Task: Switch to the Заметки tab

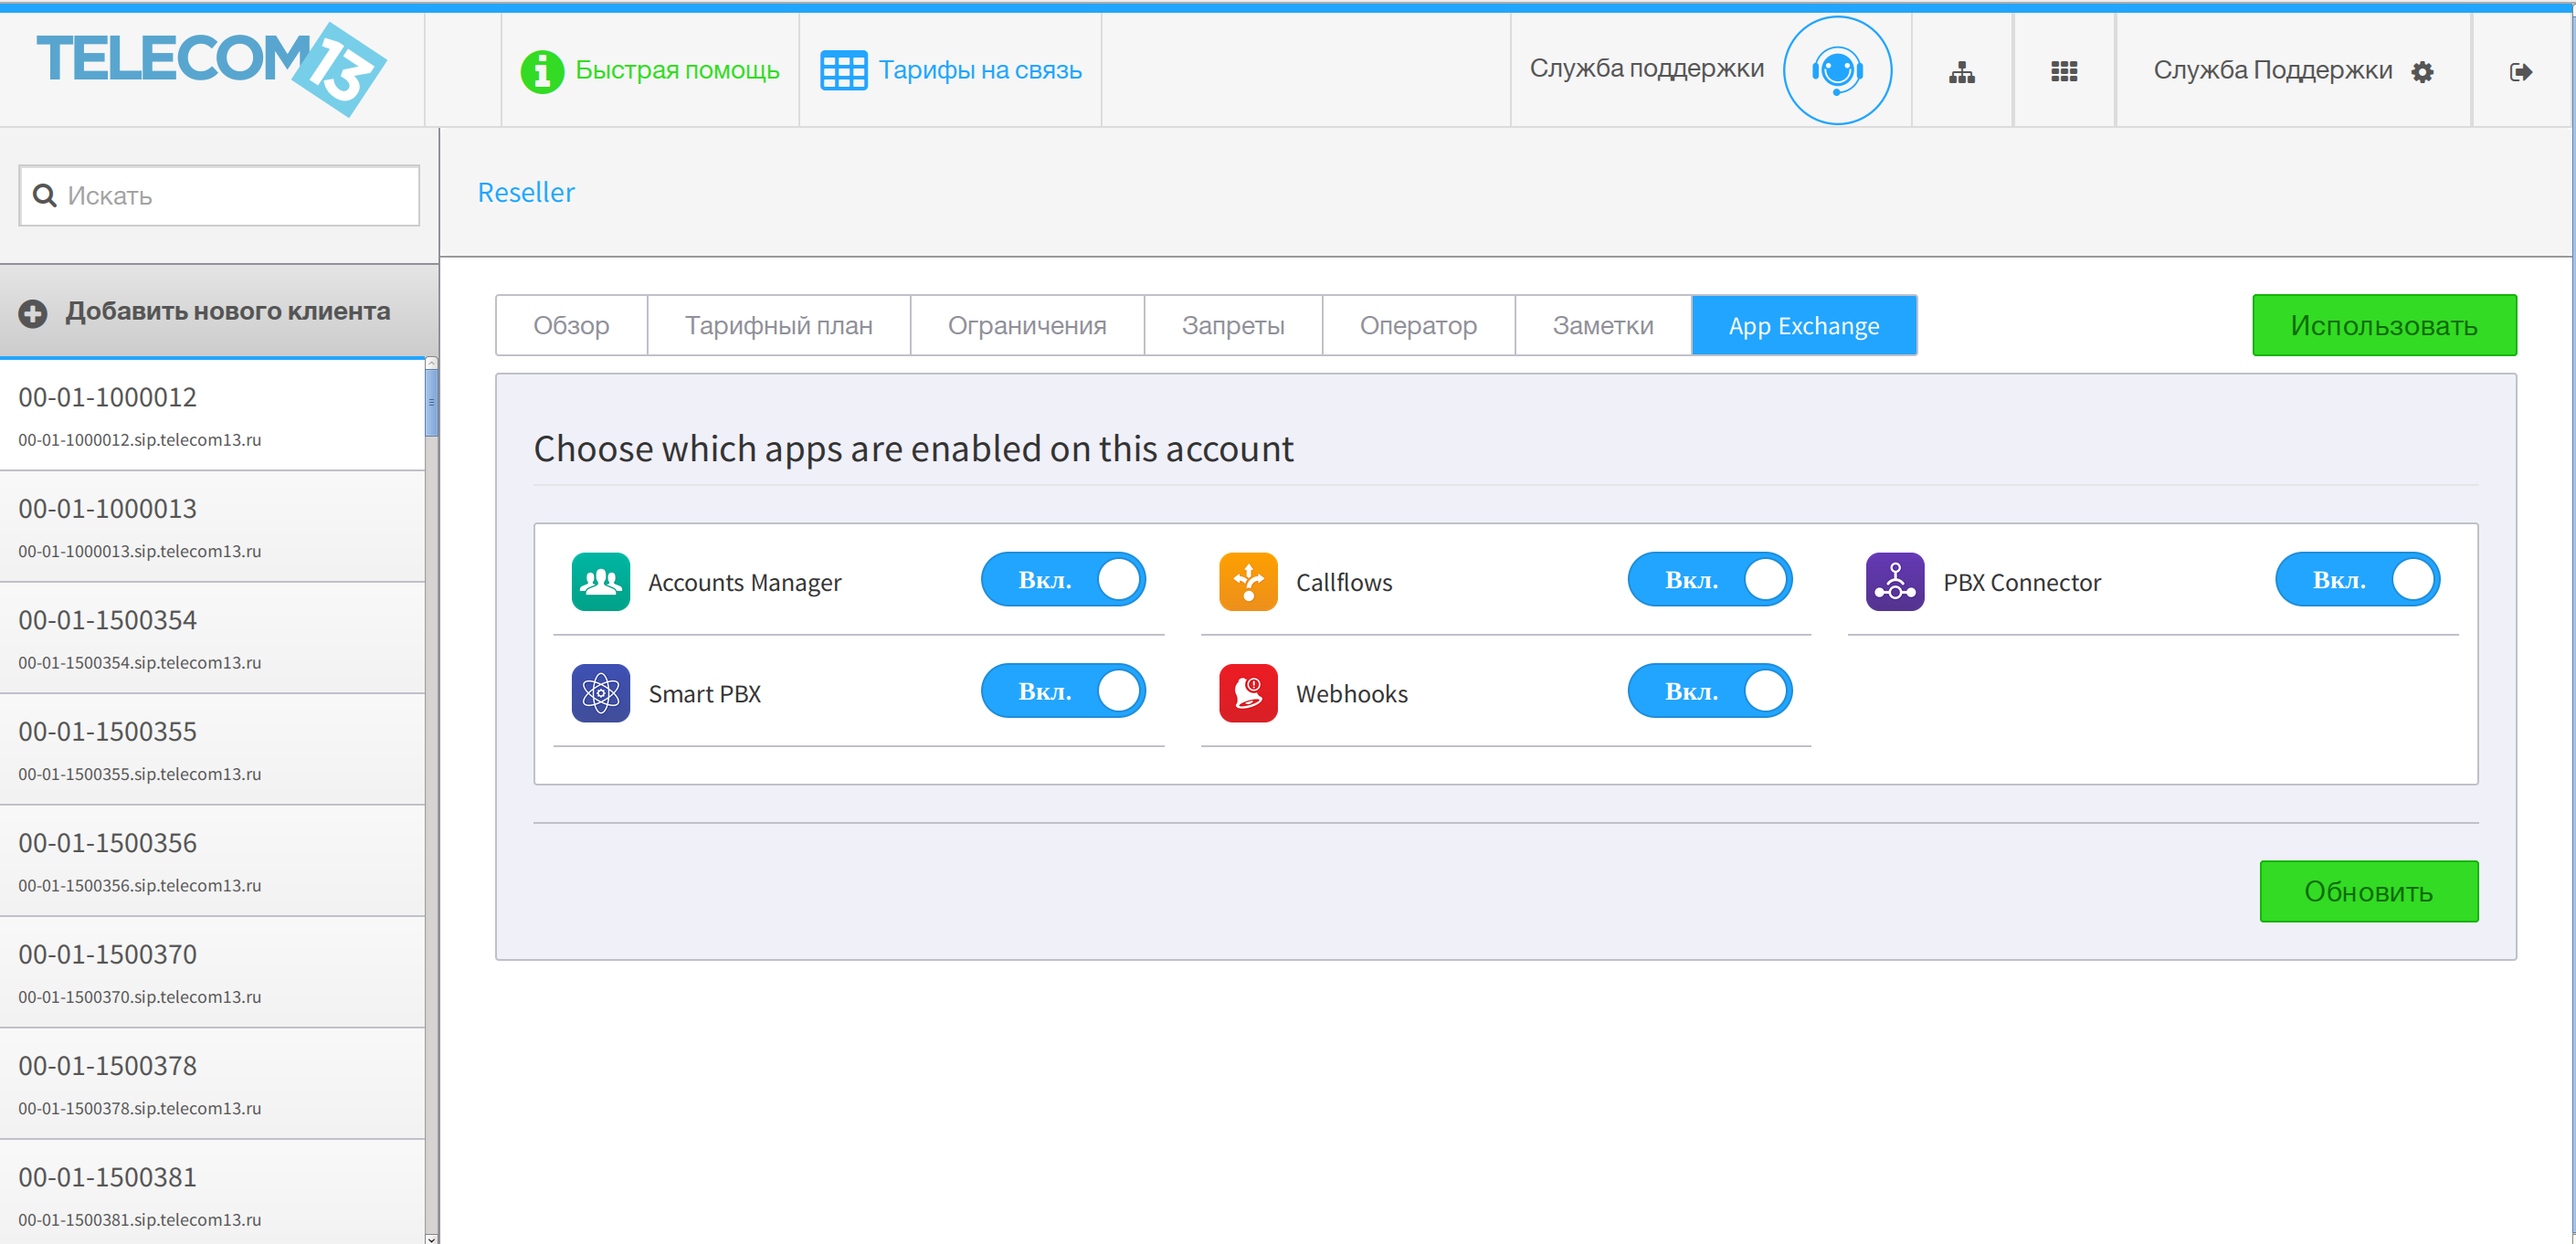Action: 1603,325
